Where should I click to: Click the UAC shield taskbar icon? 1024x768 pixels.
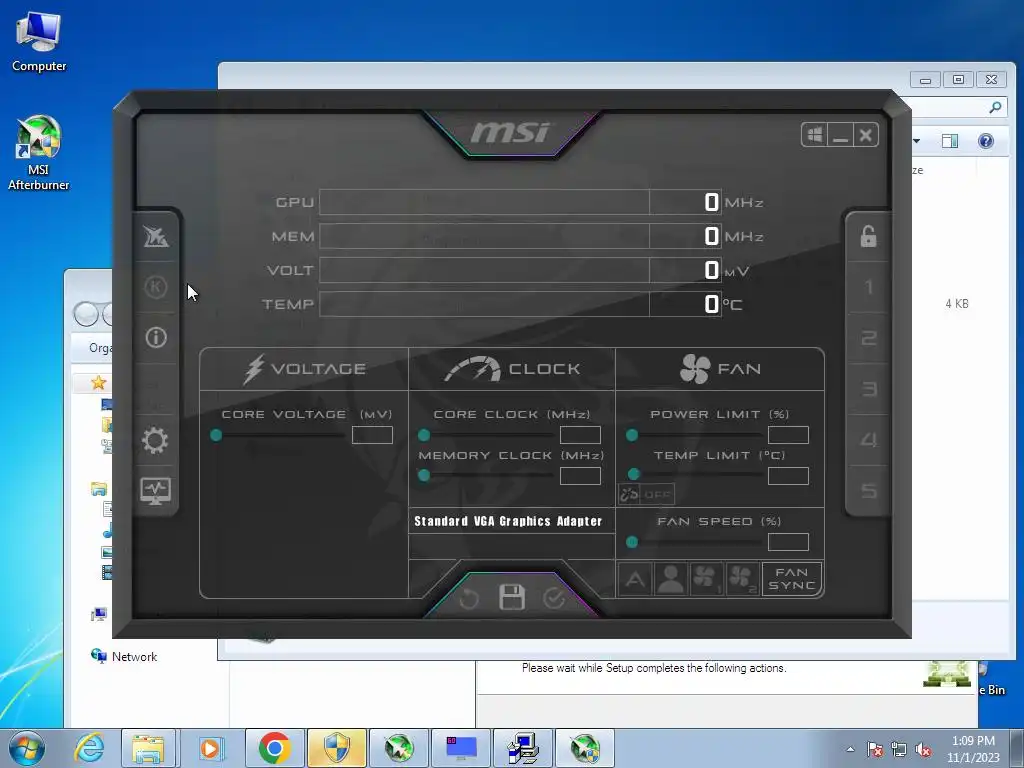coord(337,748)
